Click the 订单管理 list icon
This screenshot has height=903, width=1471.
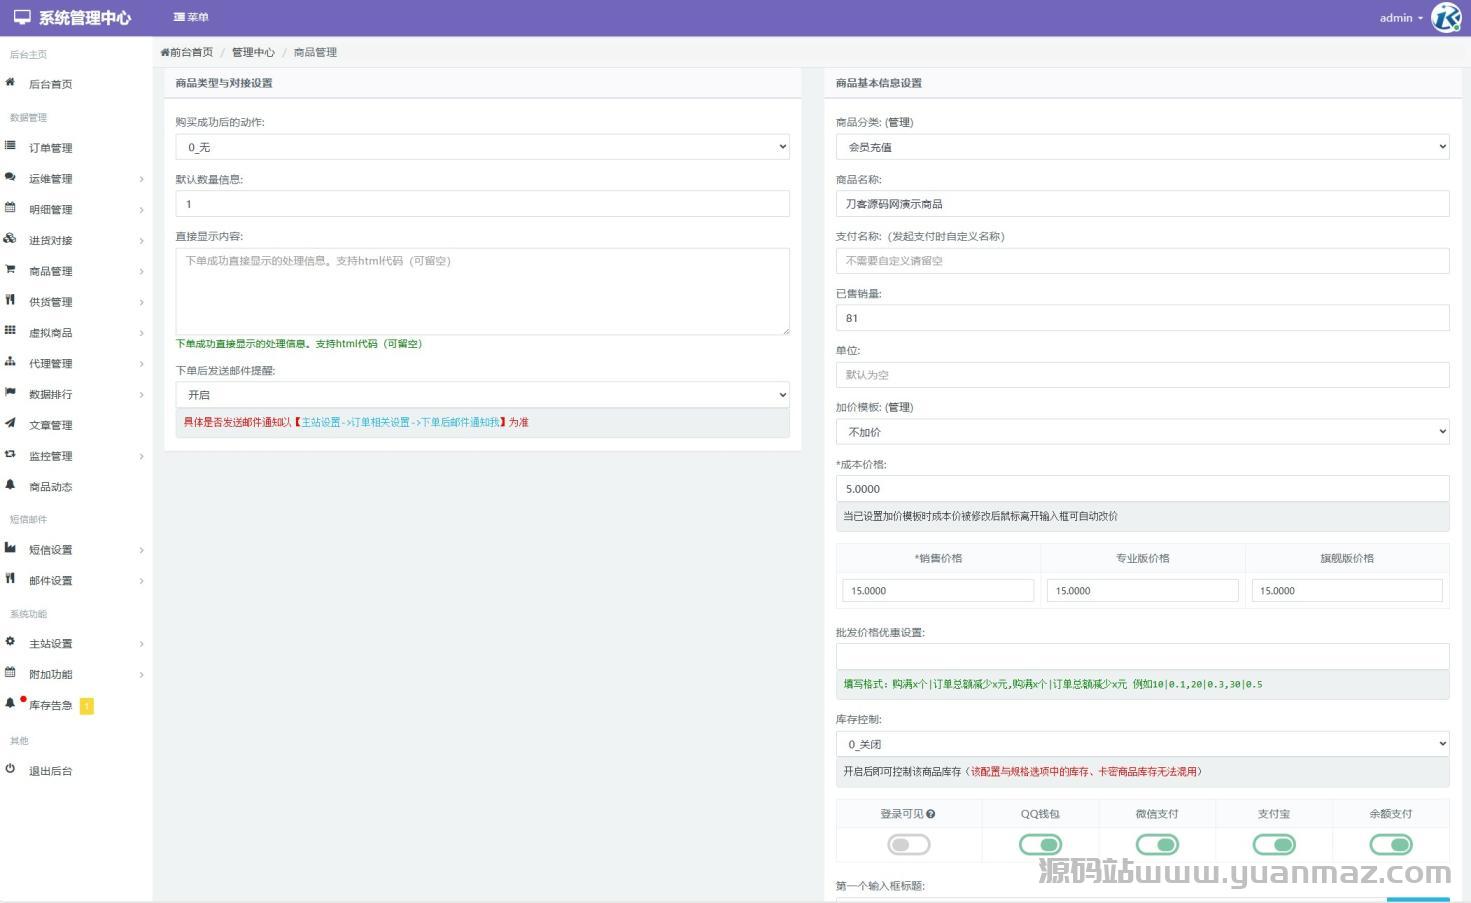pyautogui.click(x=10, y=146)
